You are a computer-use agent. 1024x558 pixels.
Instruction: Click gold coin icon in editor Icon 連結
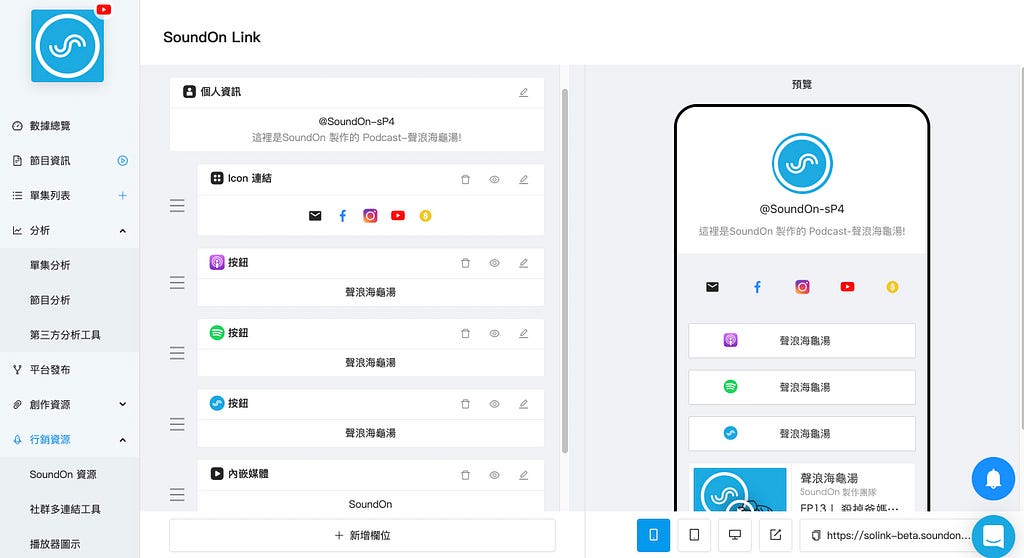425,216
